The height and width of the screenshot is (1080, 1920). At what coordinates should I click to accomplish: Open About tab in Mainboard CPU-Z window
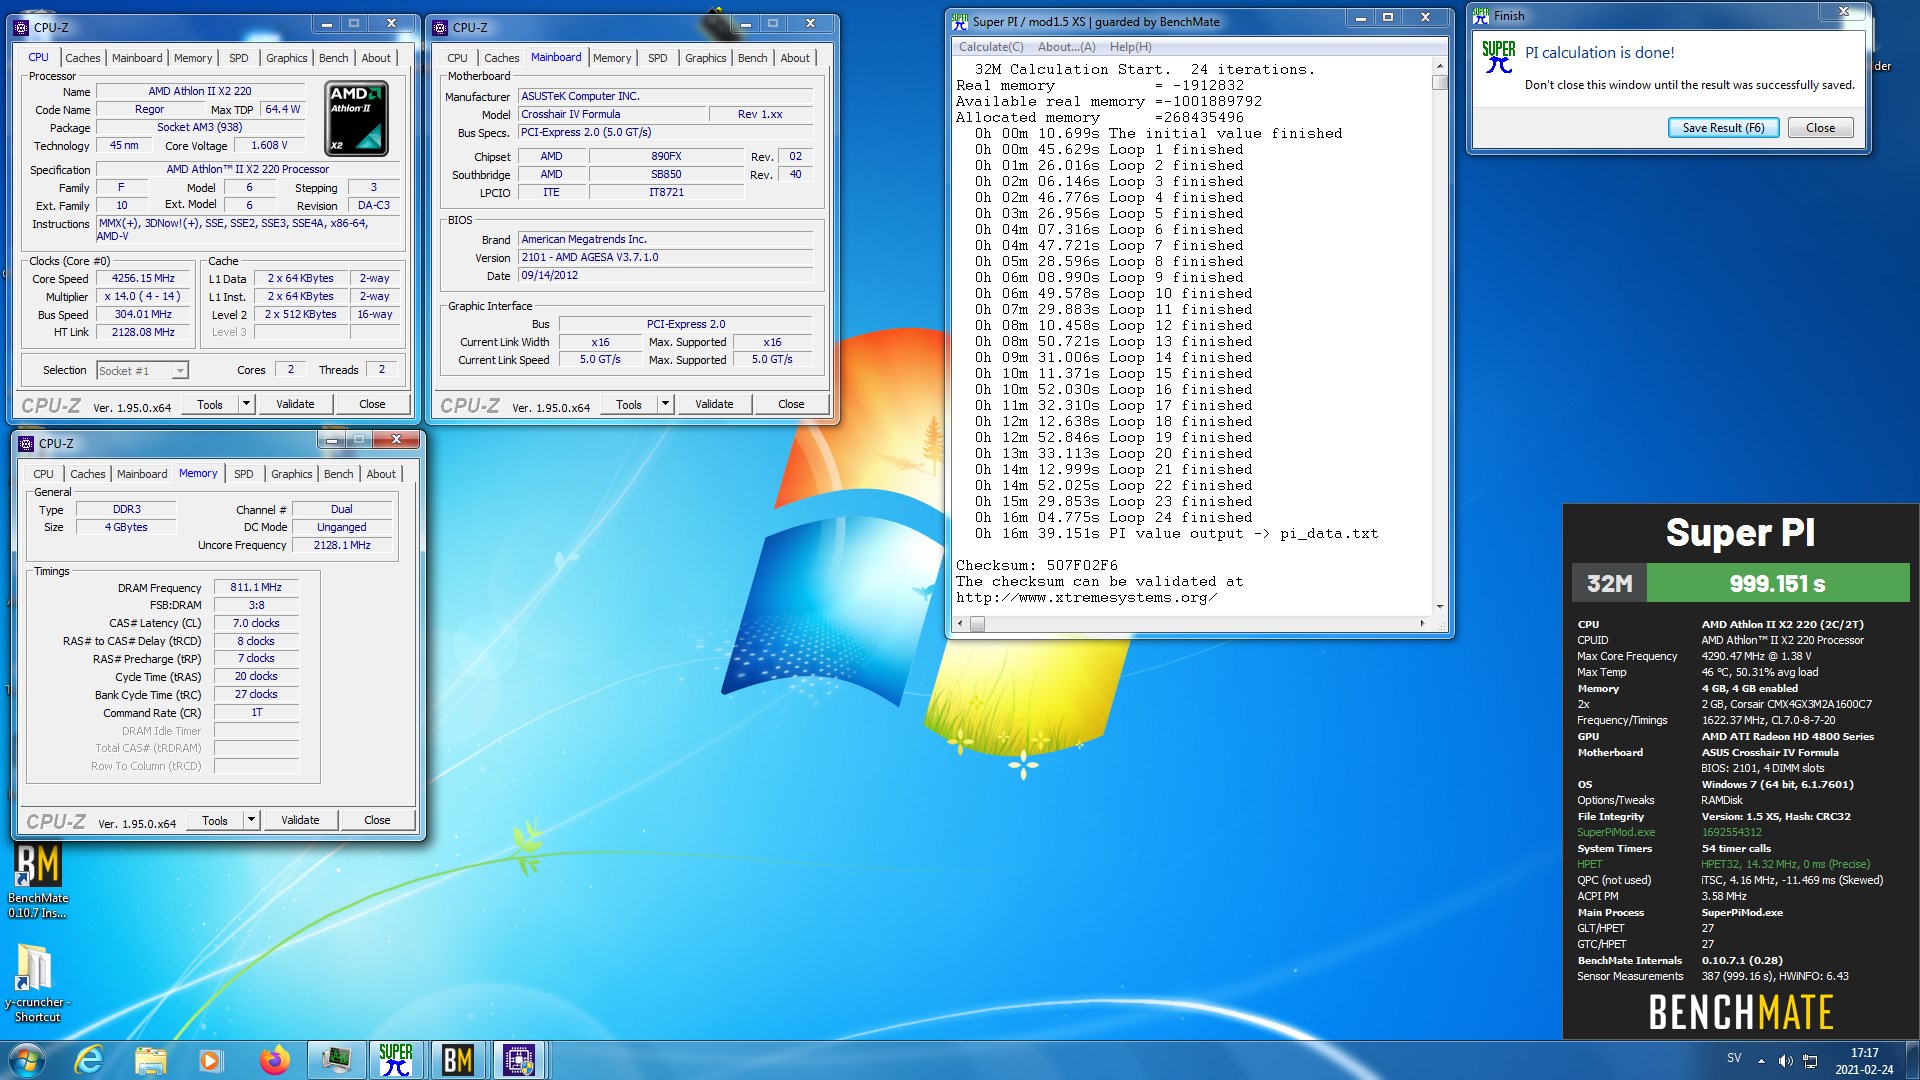(x=795, y=58)
